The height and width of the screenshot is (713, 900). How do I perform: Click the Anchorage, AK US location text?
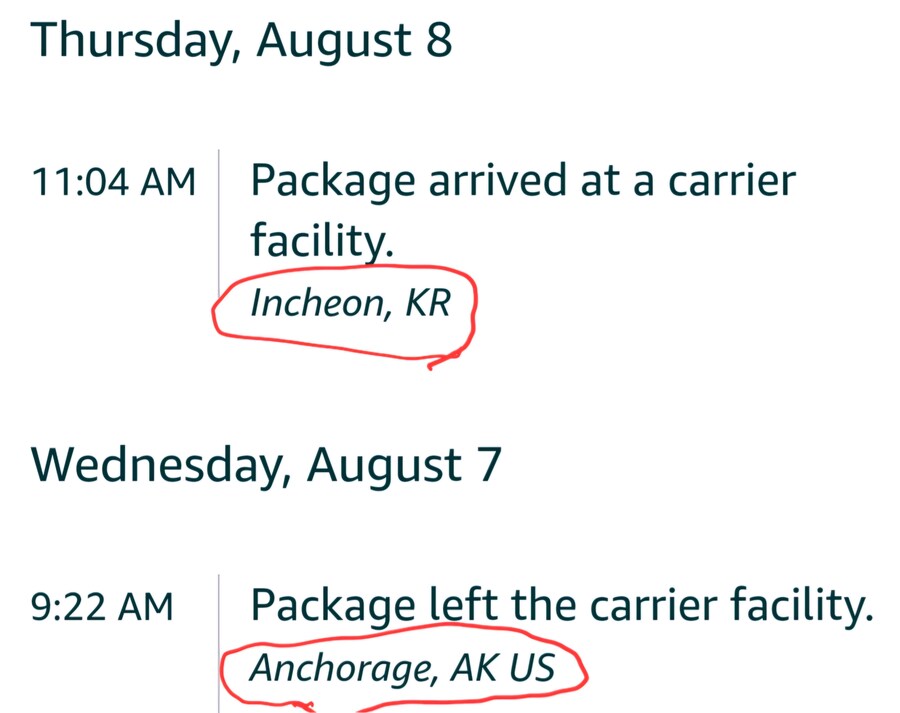tap(401, 668)
